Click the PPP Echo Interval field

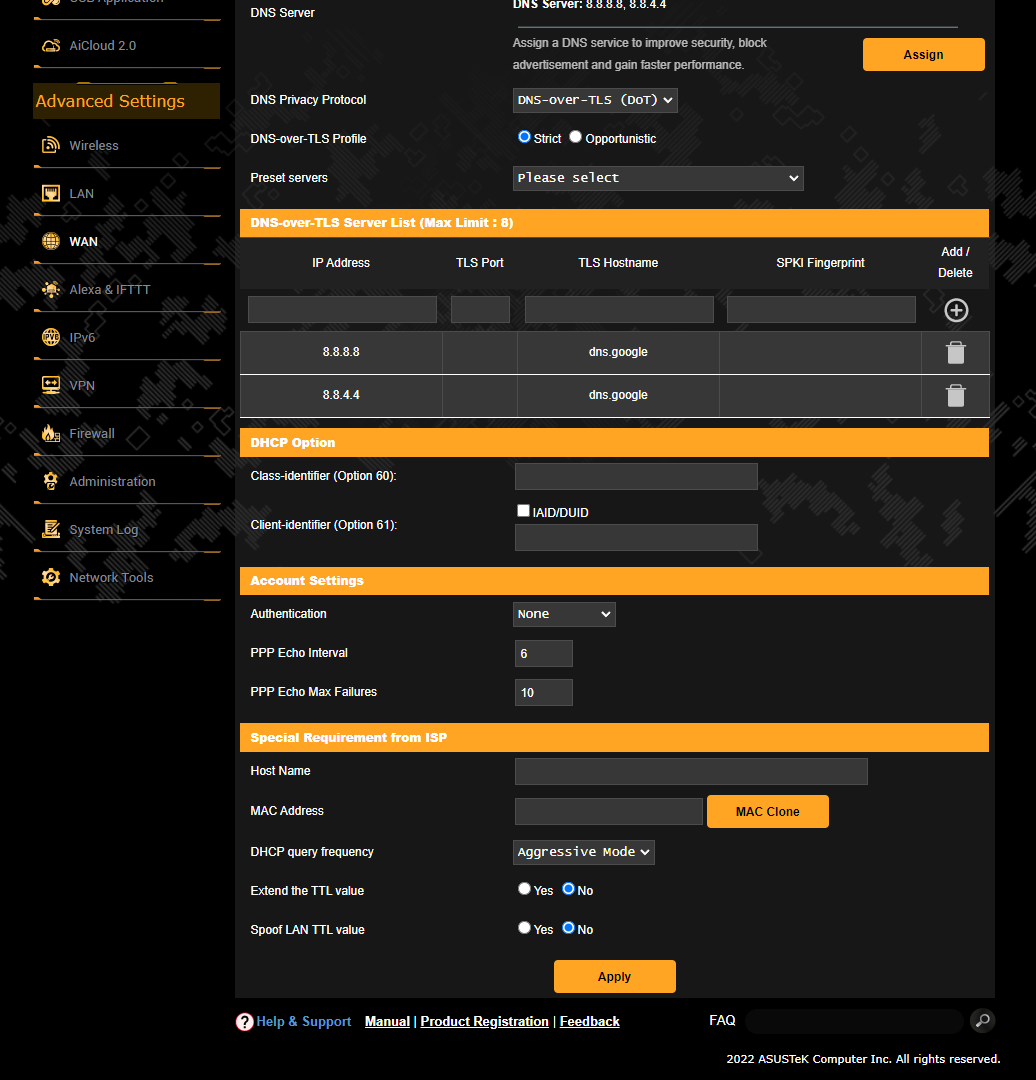pyautogui.click(x=543, y=654)
